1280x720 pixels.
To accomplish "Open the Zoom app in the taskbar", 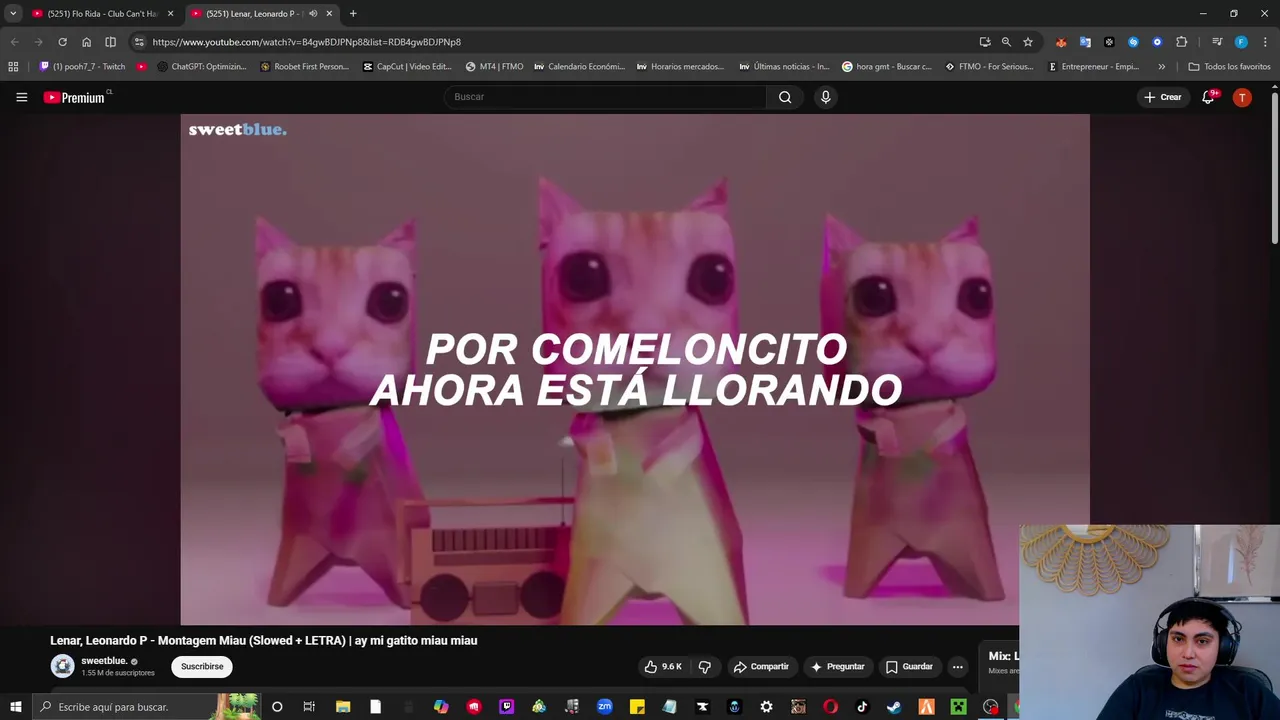I will pos(605,707).
